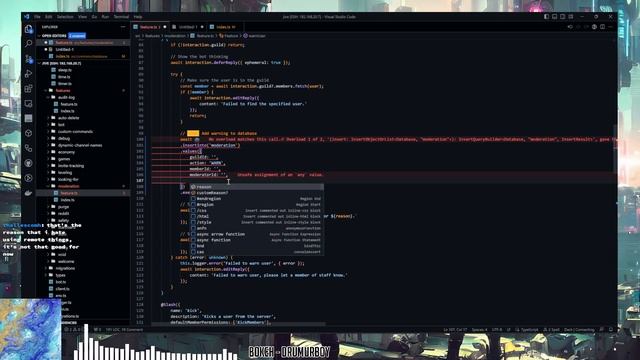Image resolution: width=640 pixels, height=360 pixels.
Task: Choose '#endregion' snippet suggestion
Action: 256,199
